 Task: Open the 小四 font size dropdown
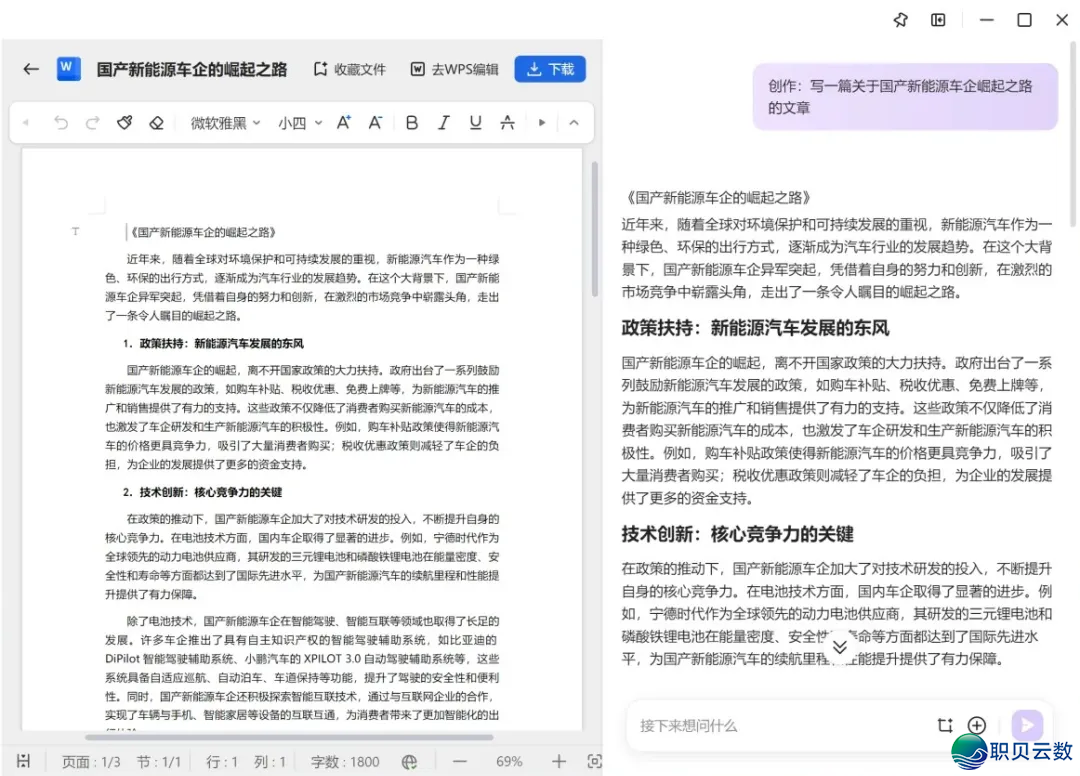(300, 123)
